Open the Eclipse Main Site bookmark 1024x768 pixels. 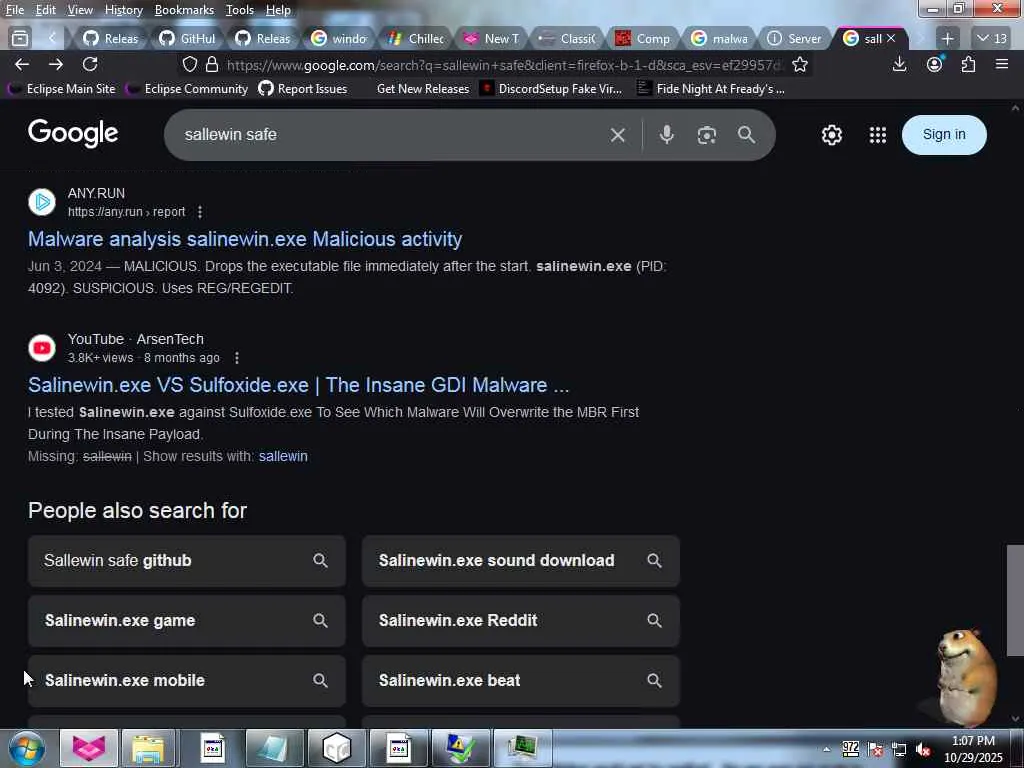pos(61,89)
